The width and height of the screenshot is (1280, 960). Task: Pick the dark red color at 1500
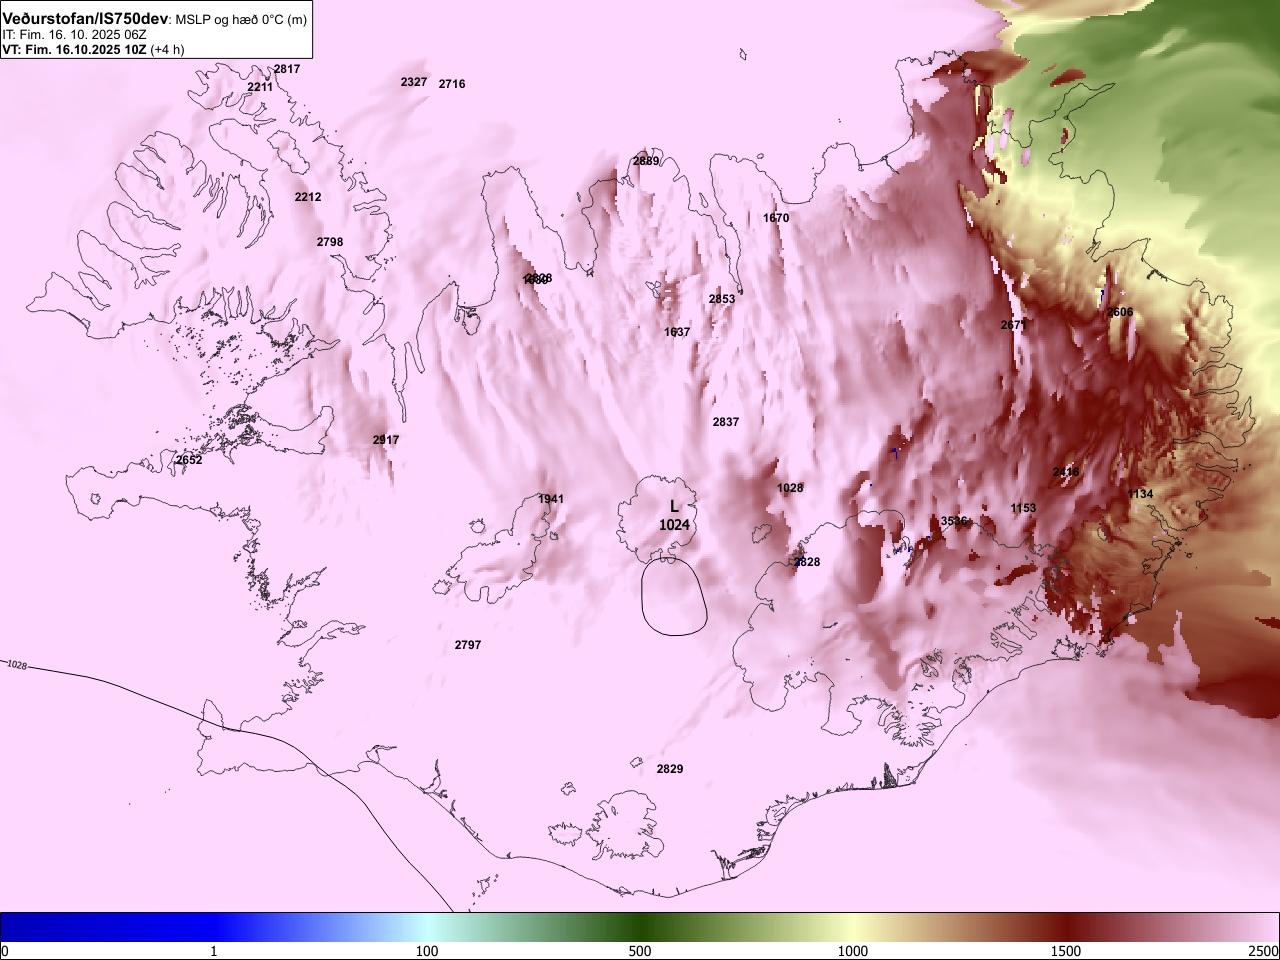click(x=1066, y=927)
